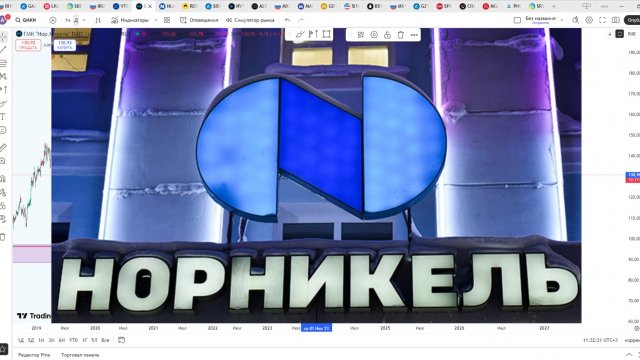The image size is (640, 360).
Task: Start Симулятор рынка (market replay)
Action: point(250,20)
